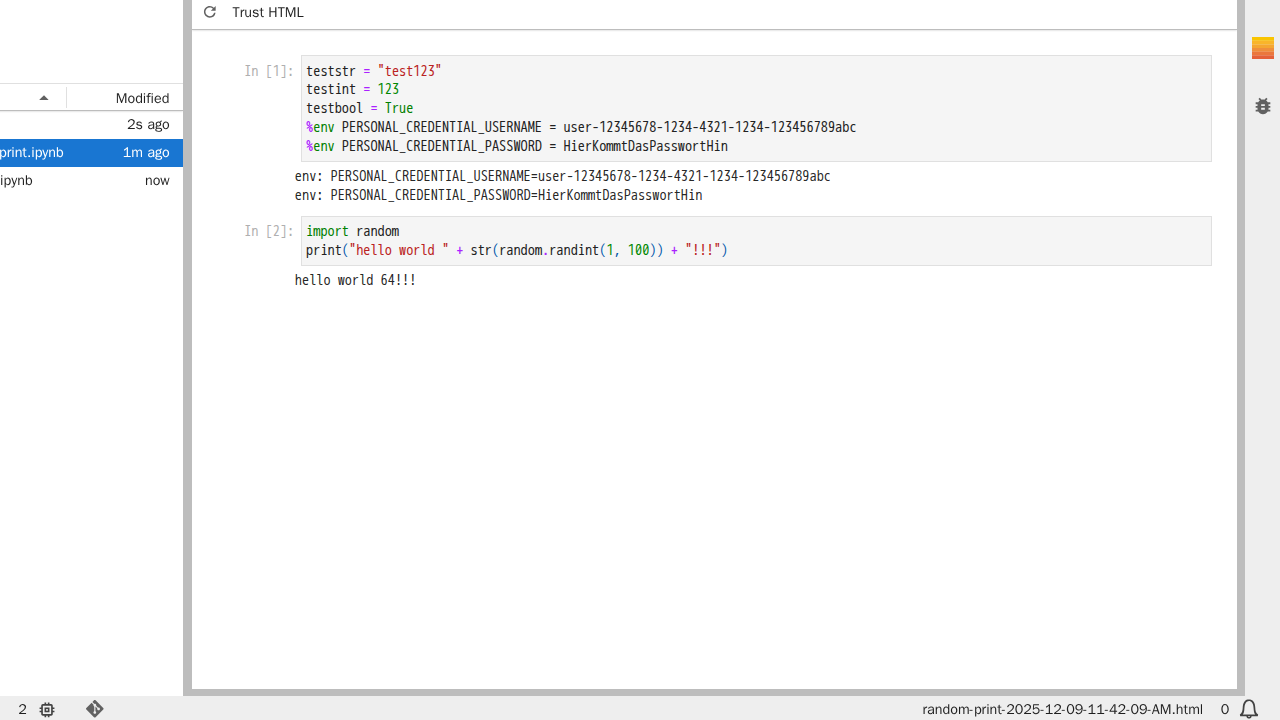Click the In [2] cell prompt
The image size is (1280, 720).
269,231
